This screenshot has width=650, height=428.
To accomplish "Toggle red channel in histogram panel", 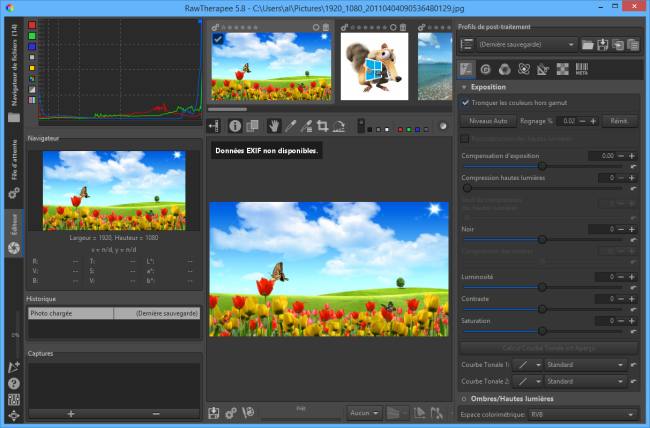I will (32, 25).
